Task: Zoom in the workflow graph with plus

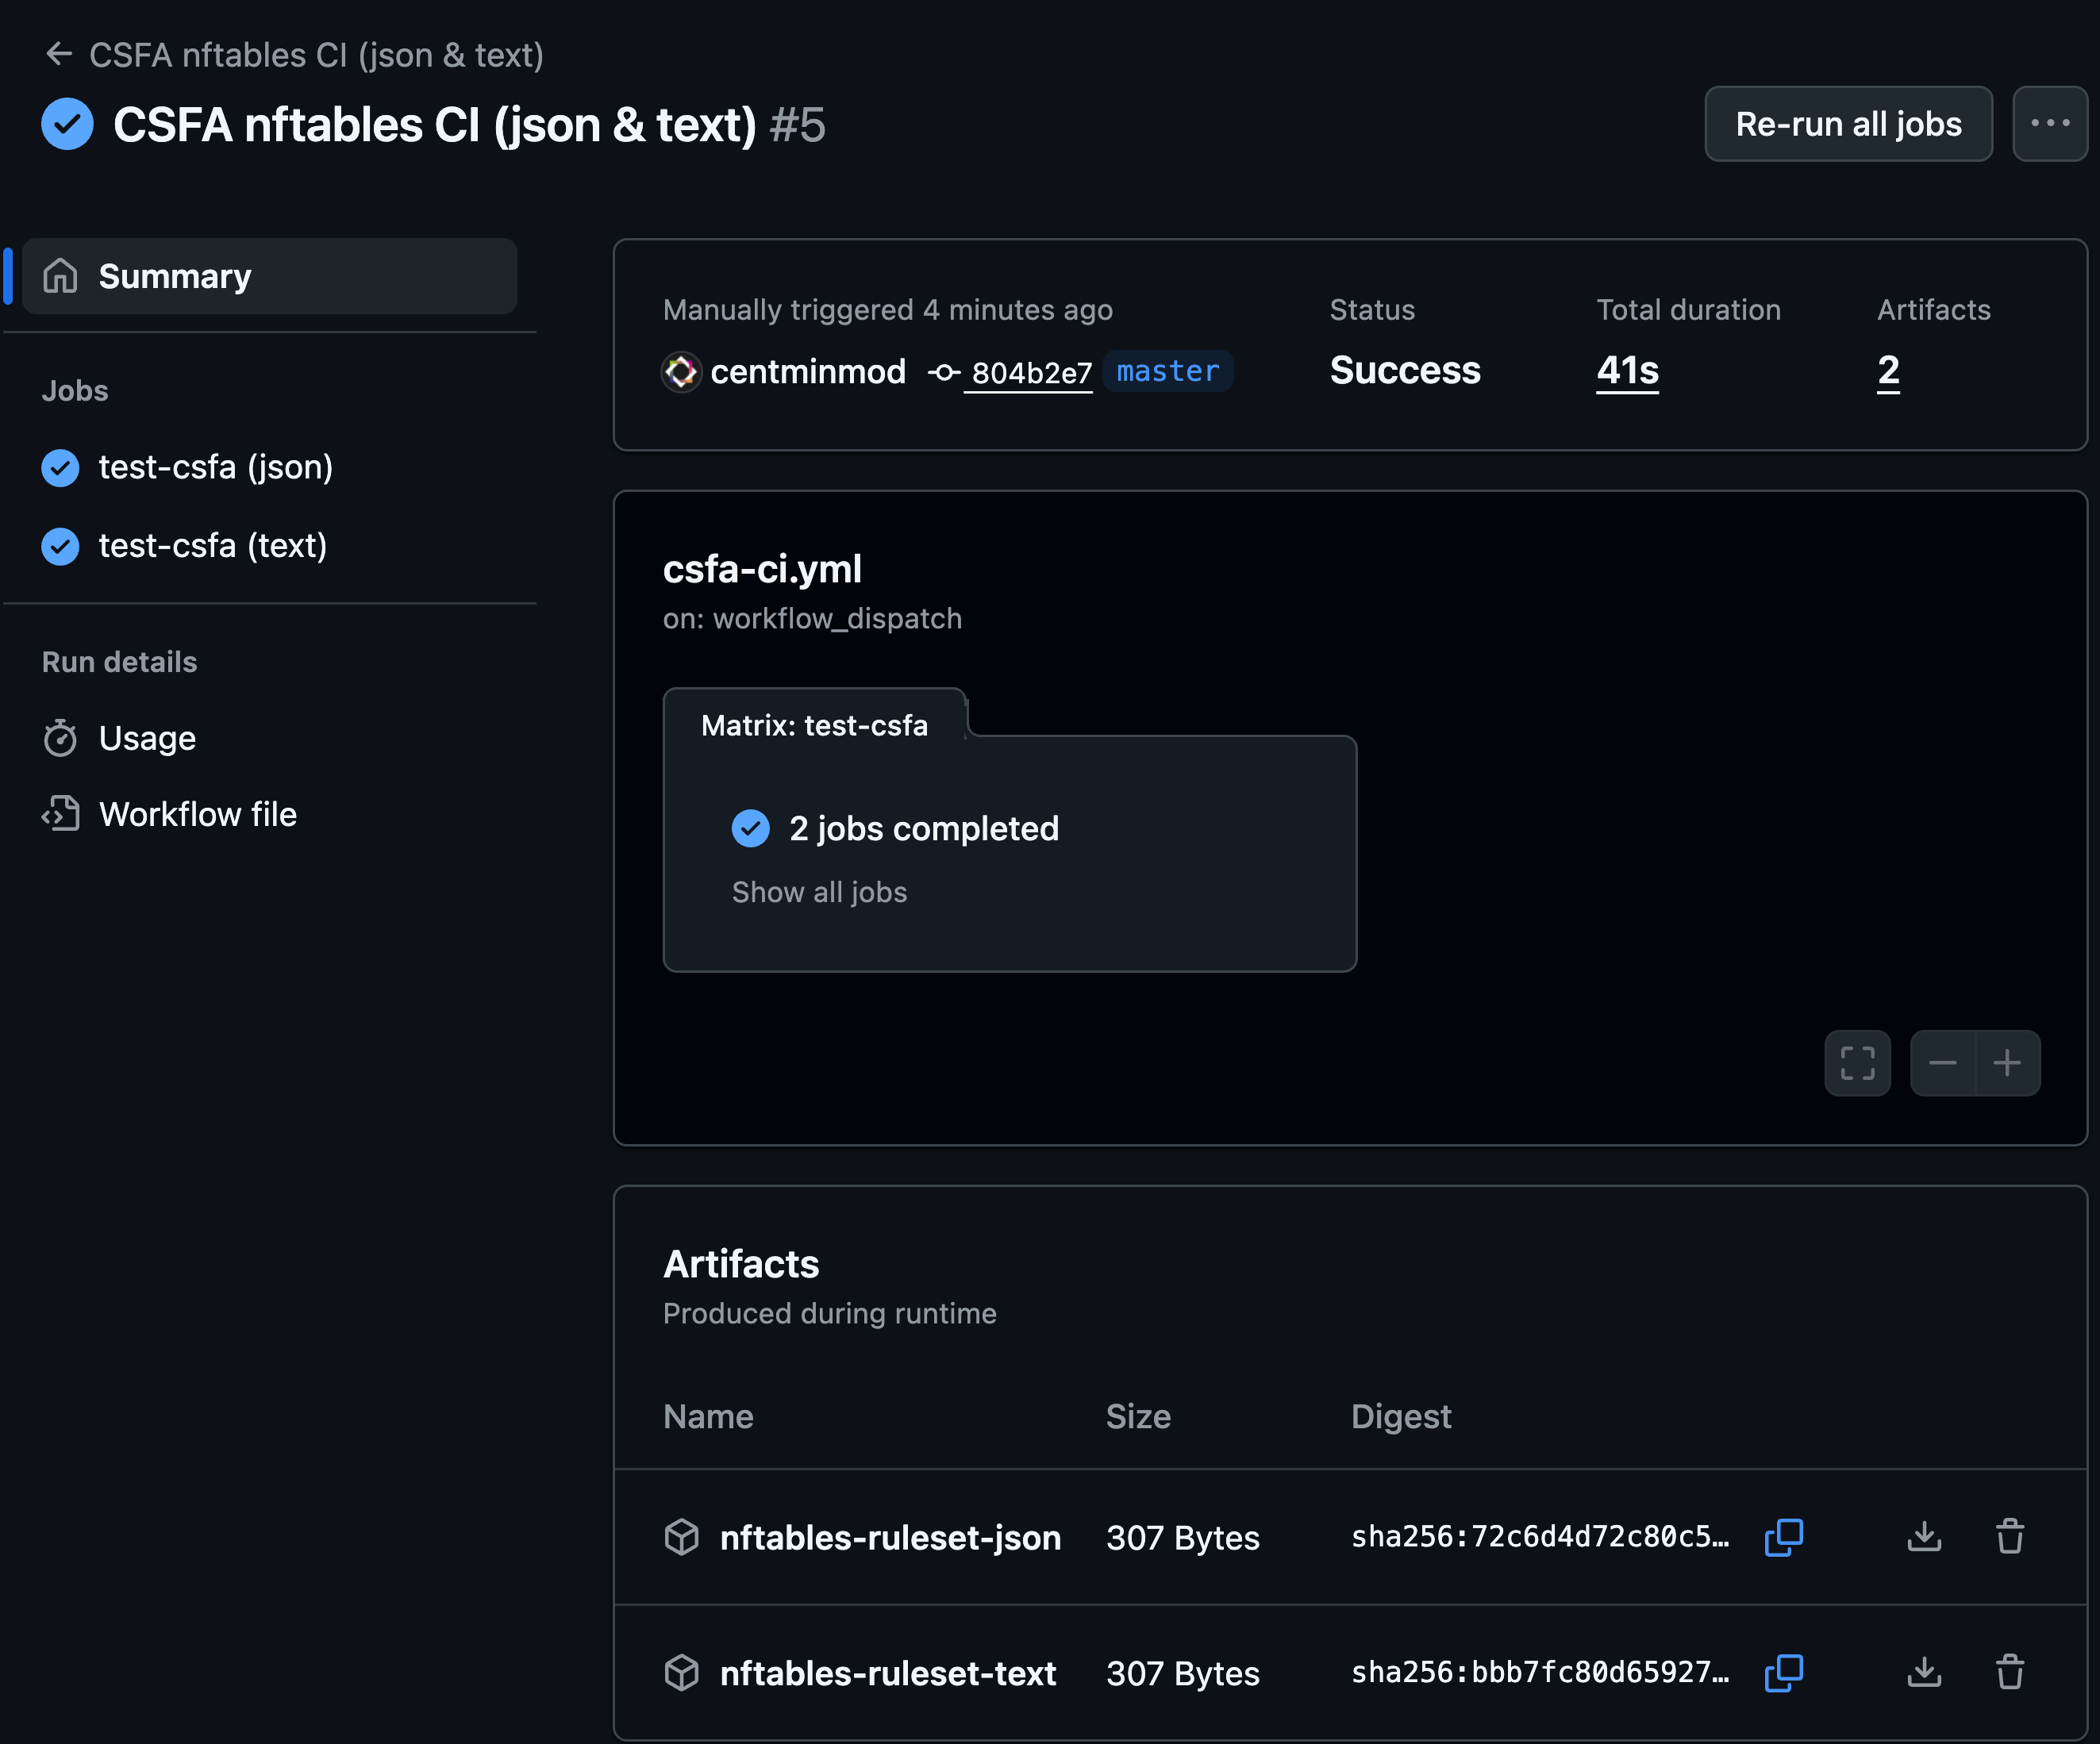Action: pyautogui.click(x=2007, y=1063)
